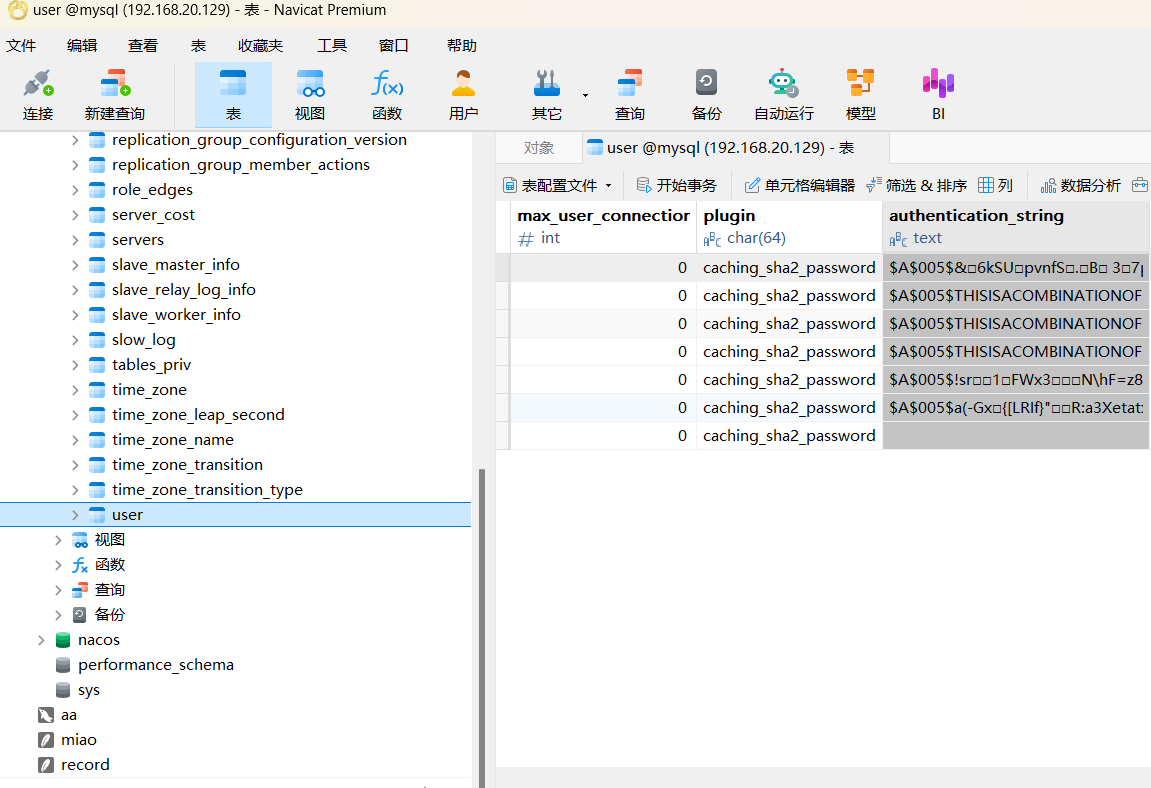Screen dimensions: 1151x788
Task: Click the plugin column header
Action: 789,227
